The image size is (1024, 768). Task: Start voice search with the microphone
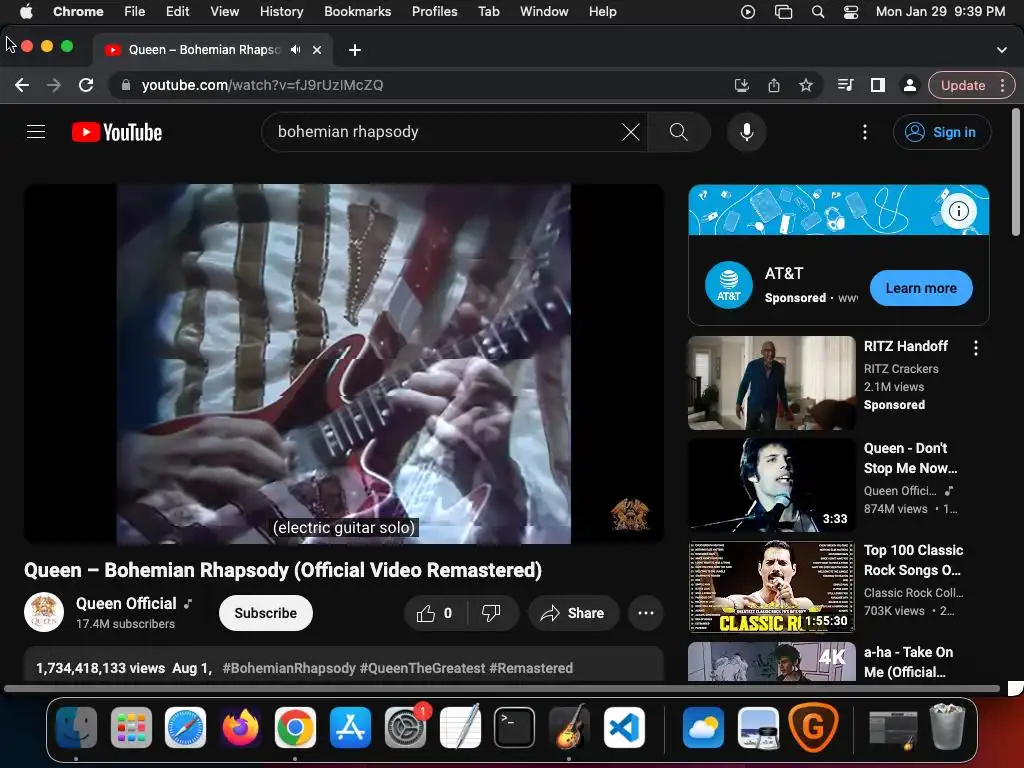pyautogui.click(x=746, y=132)
